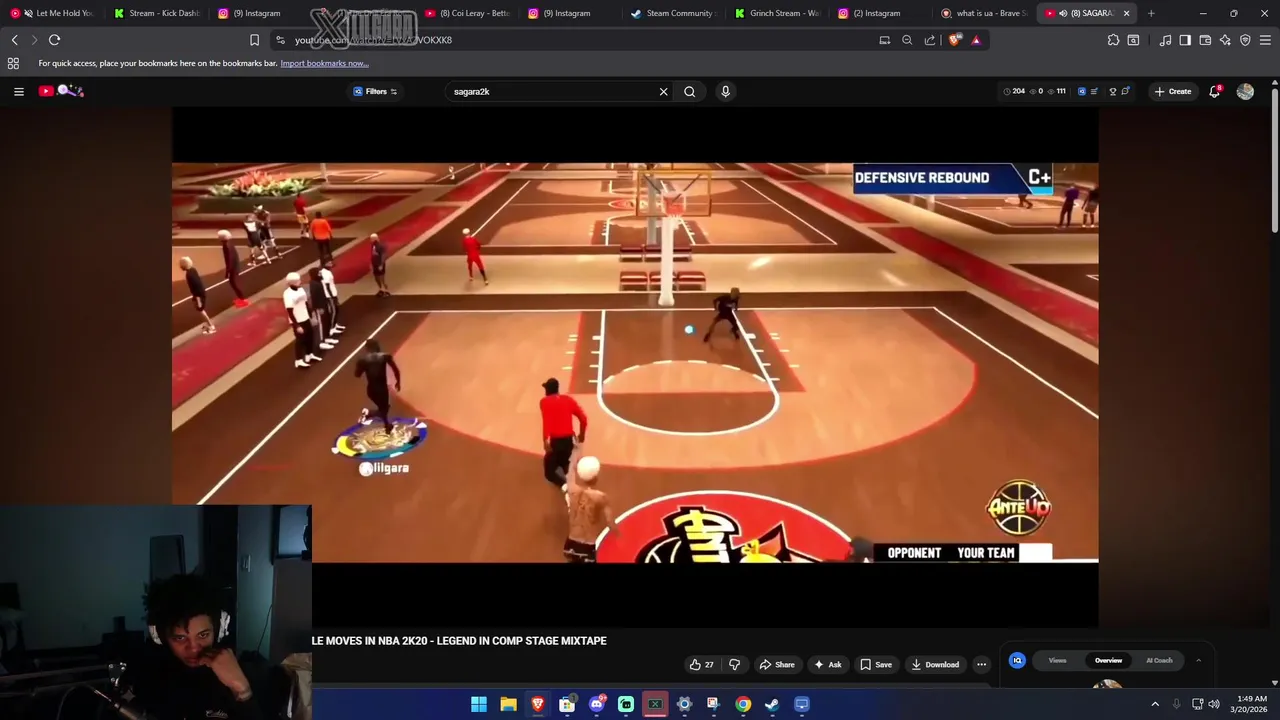Open the browser extensions puzzle icon
1280x720 pixels.
[x=1113, y=40]
